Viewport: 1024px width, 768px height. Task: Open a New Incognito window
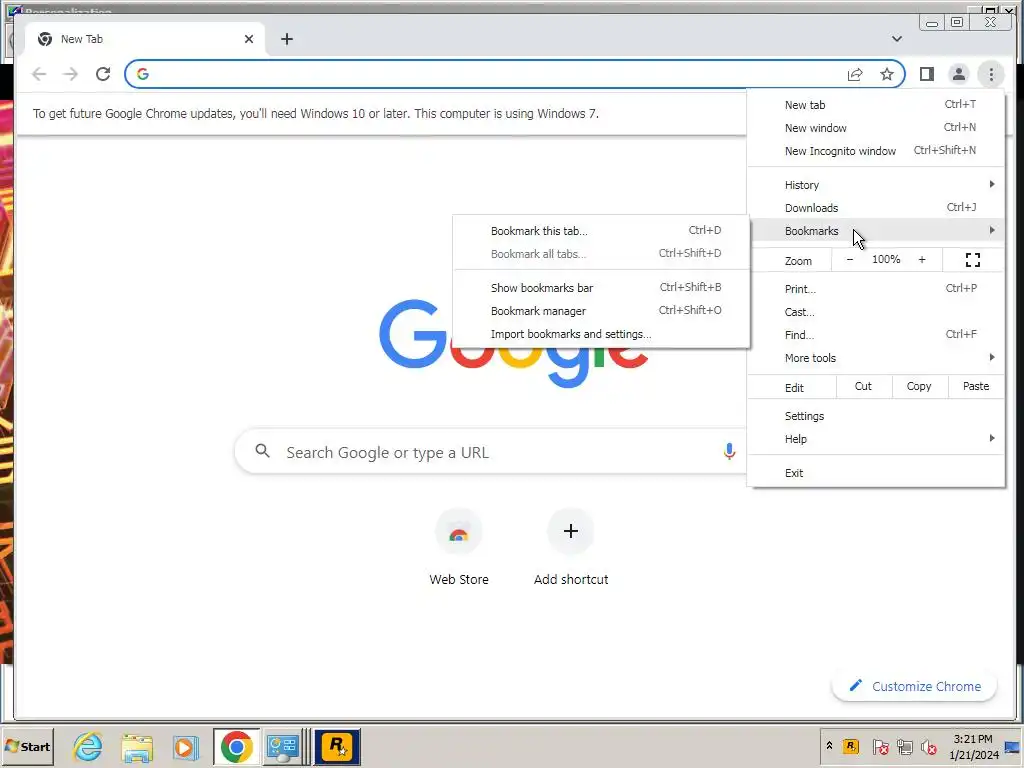(876, 151)
